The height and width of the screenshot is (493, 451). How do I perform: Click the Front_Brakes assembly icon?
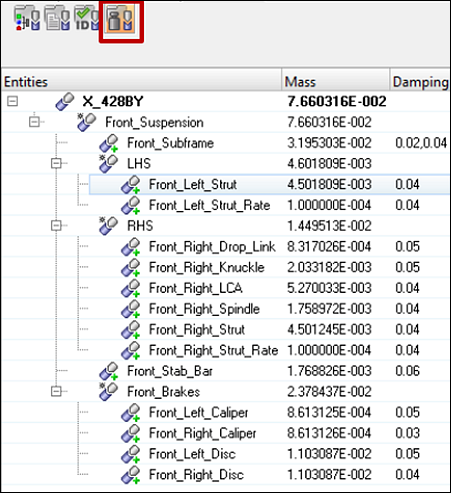pyautogui.click(x=109, y=392)
